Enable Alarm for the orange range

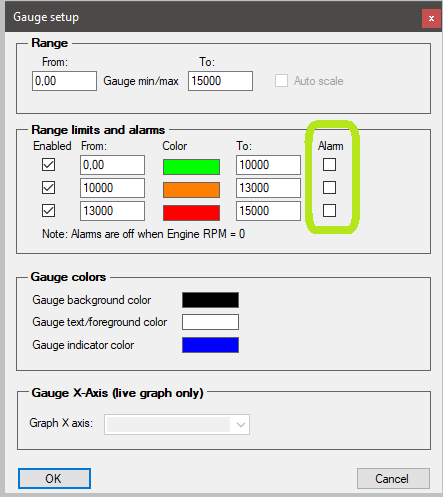coord(329,187)
